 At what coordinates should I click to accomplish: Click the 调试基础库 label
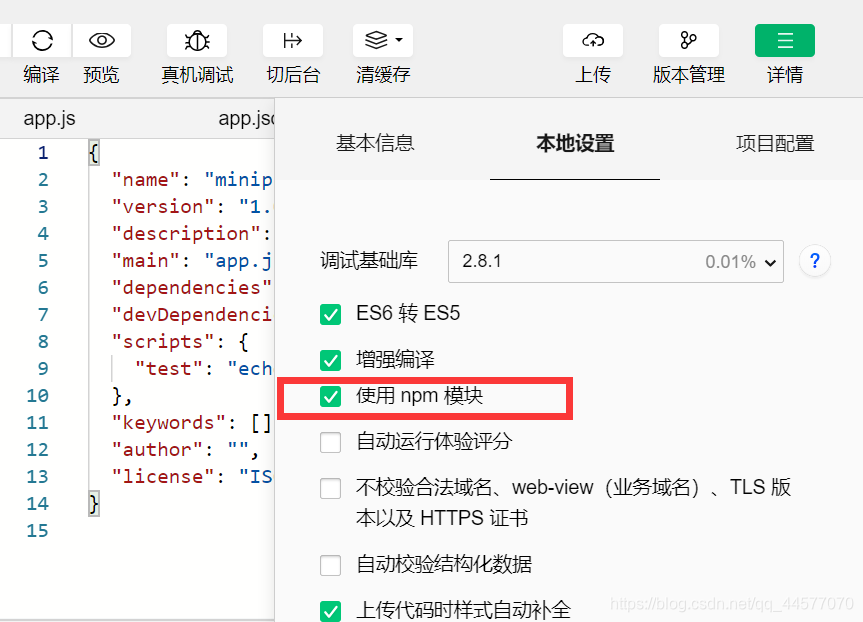coord(369,260)
